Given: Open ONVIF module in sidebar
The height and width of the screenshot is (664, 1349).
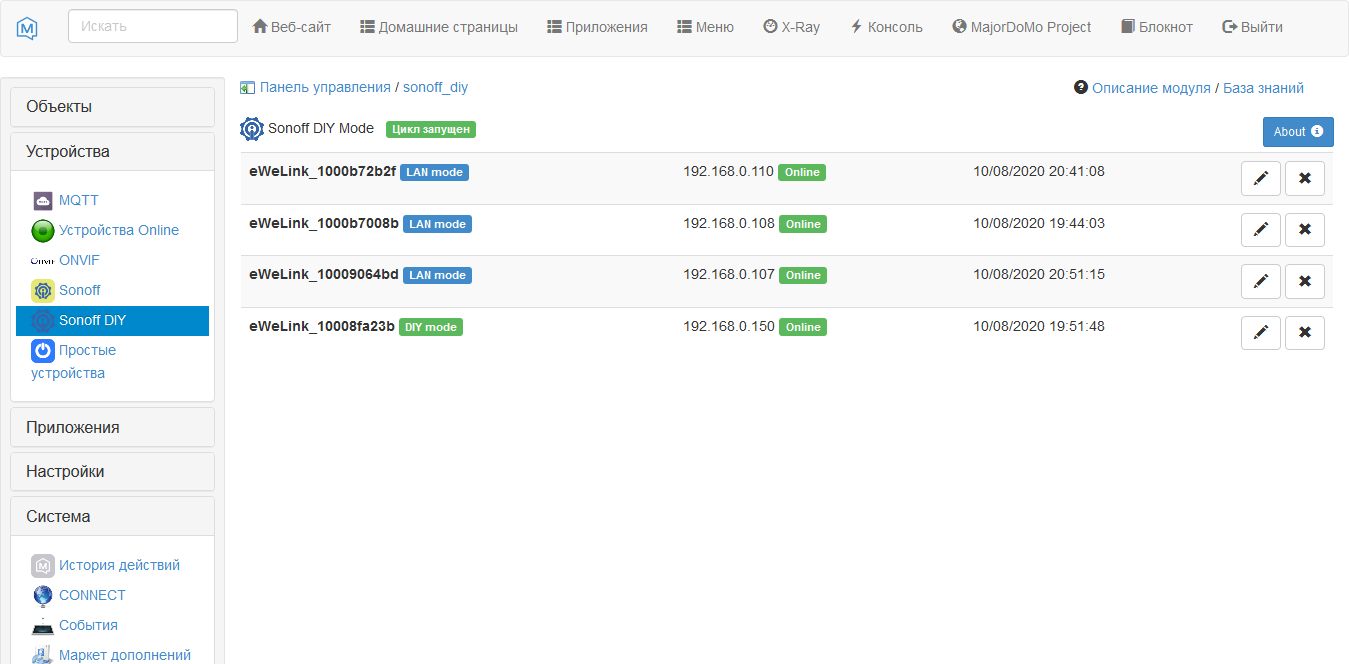Looking at the screenshot, I should point(79,260).
